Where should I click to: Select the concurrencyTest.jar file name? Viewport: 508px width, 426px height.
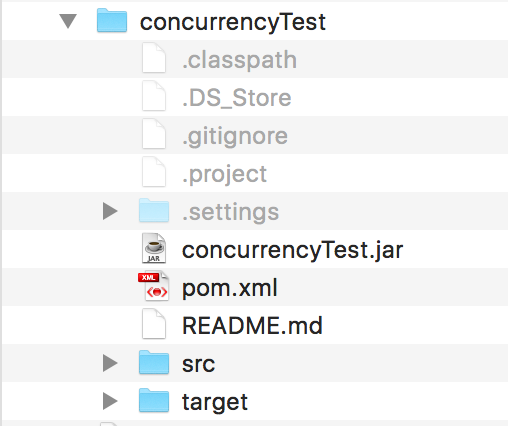click(293, 250)
